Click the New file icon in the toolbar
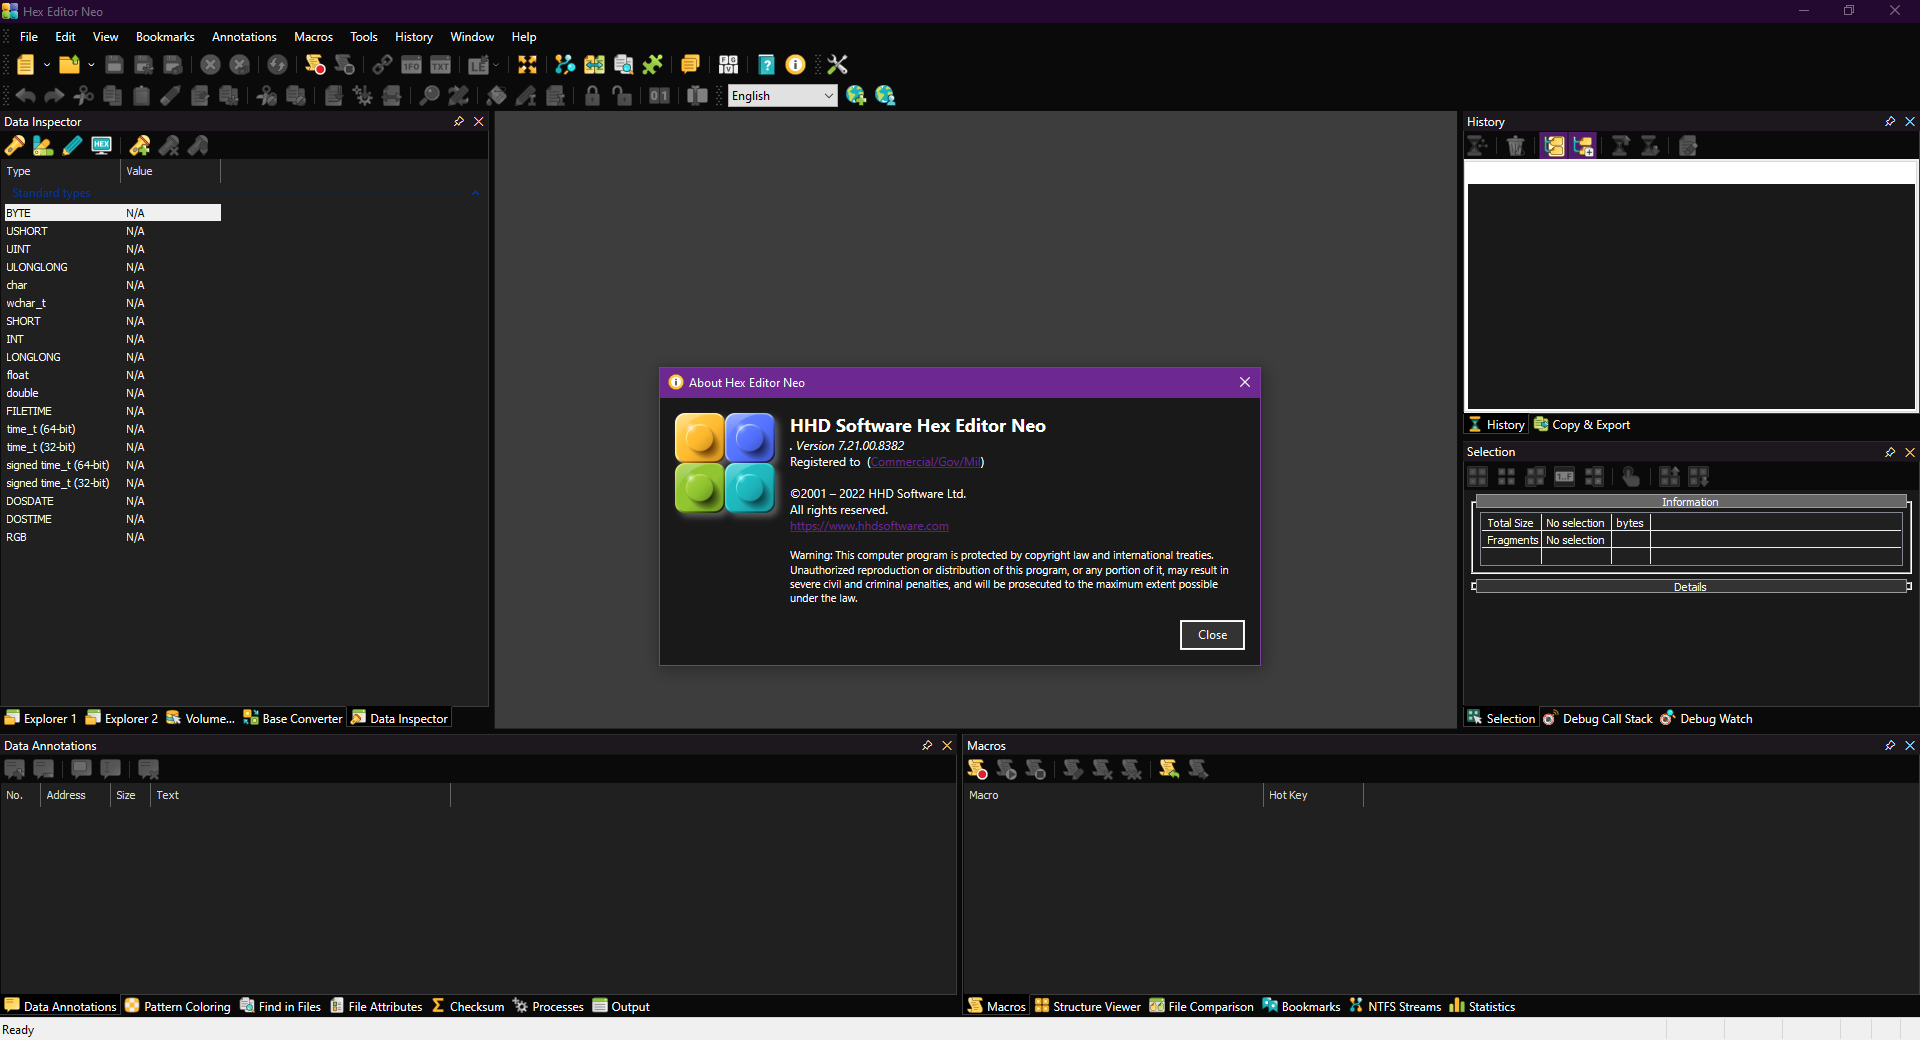This screenshot has width=1920, height=1040. pos(25,65)
